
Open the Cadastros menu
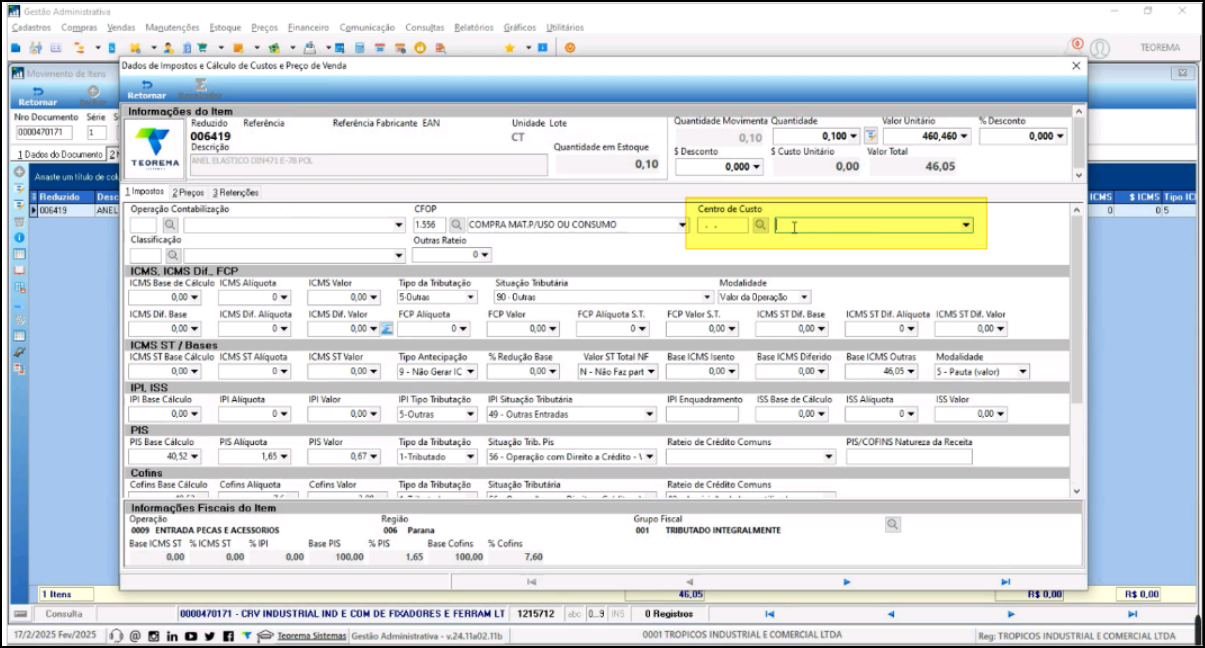(31, 27)
